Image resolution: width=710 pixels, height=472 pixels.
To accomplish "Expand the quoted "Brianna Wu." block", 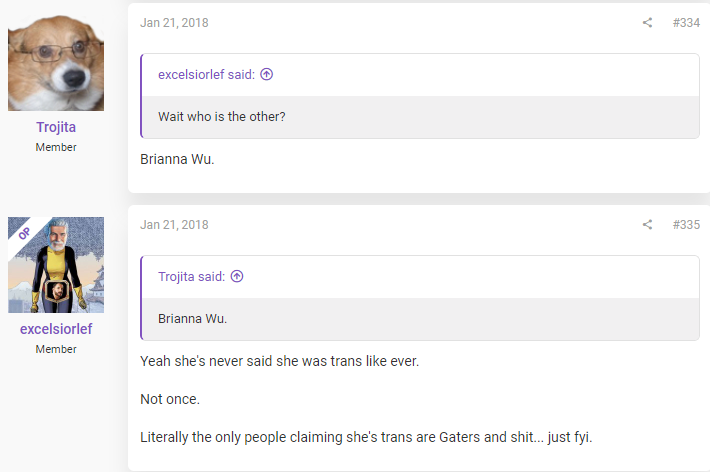I will 421,319.
